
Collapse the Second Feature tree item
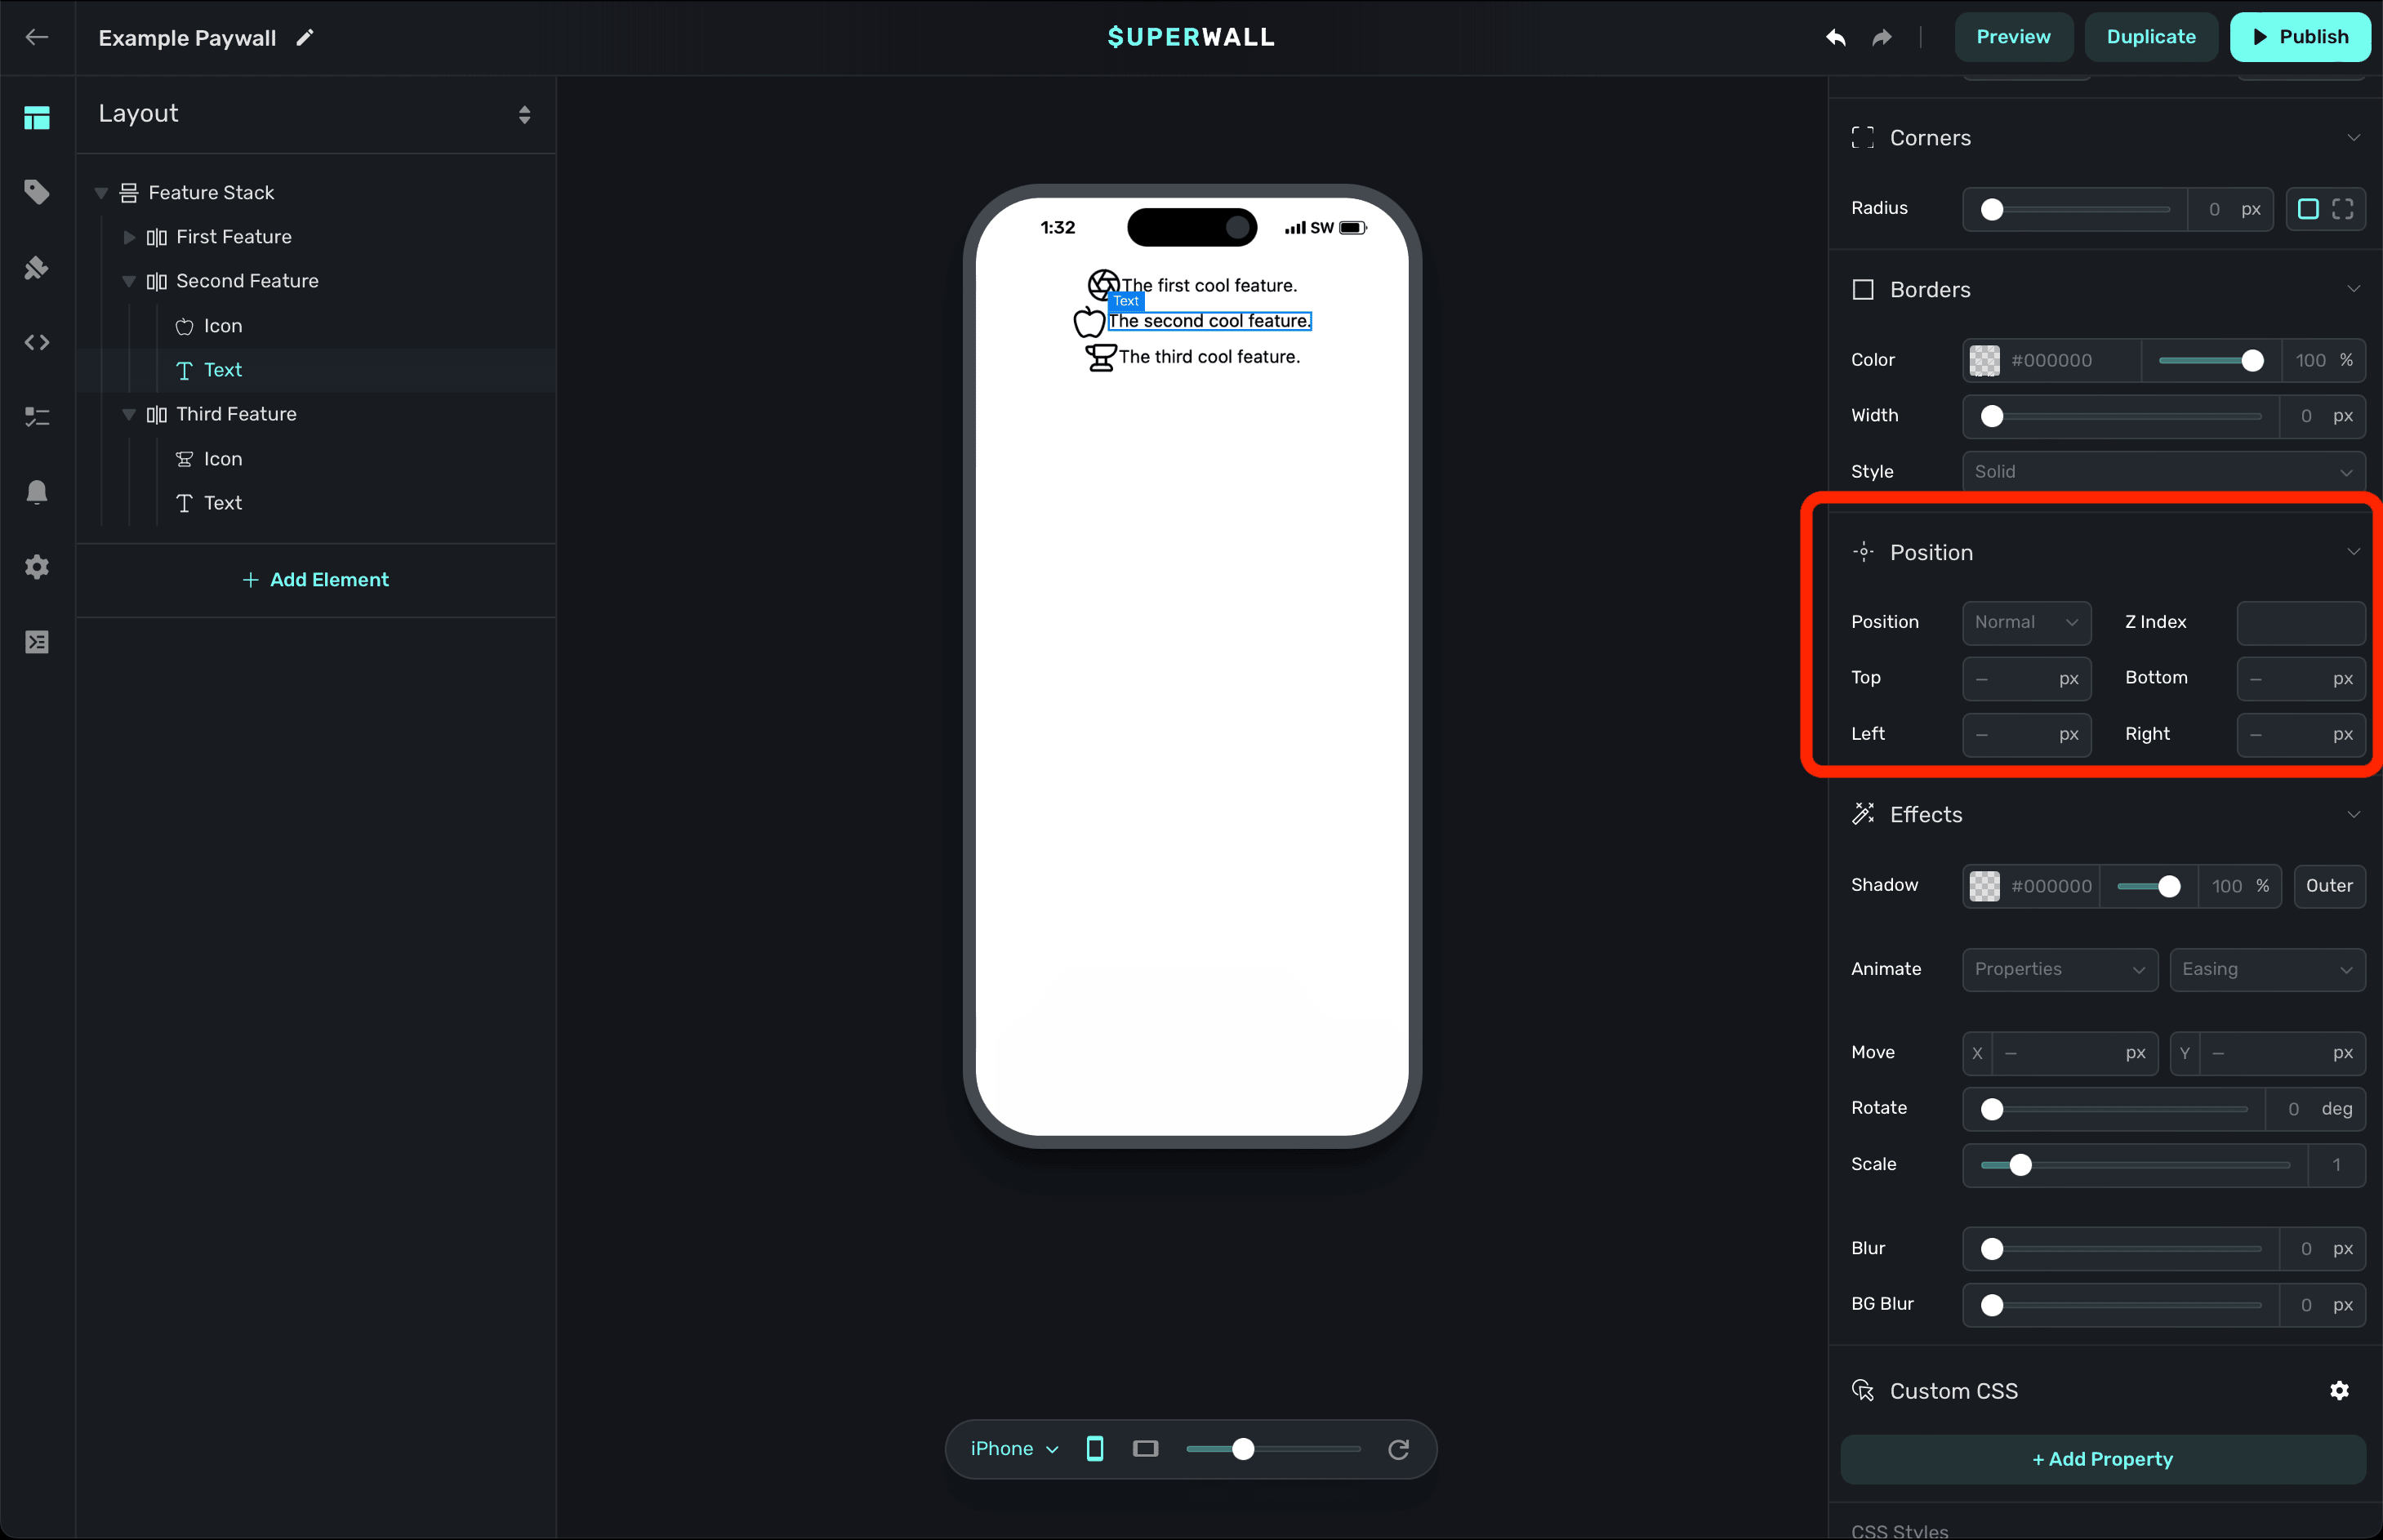(x=129, y=282)
